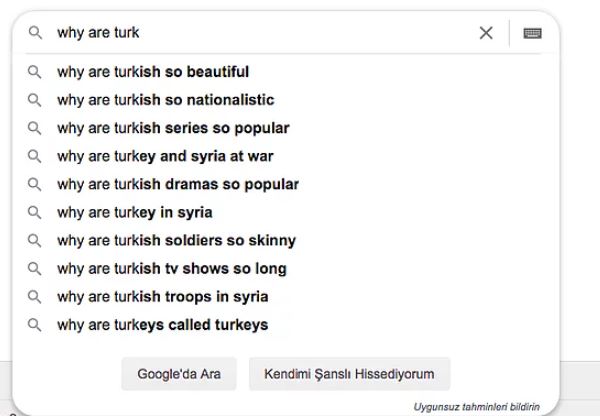Select 'why are turkish so beautiful' suggestion
The width and height of the screenshot is (600, 420).
coord(153,72)
